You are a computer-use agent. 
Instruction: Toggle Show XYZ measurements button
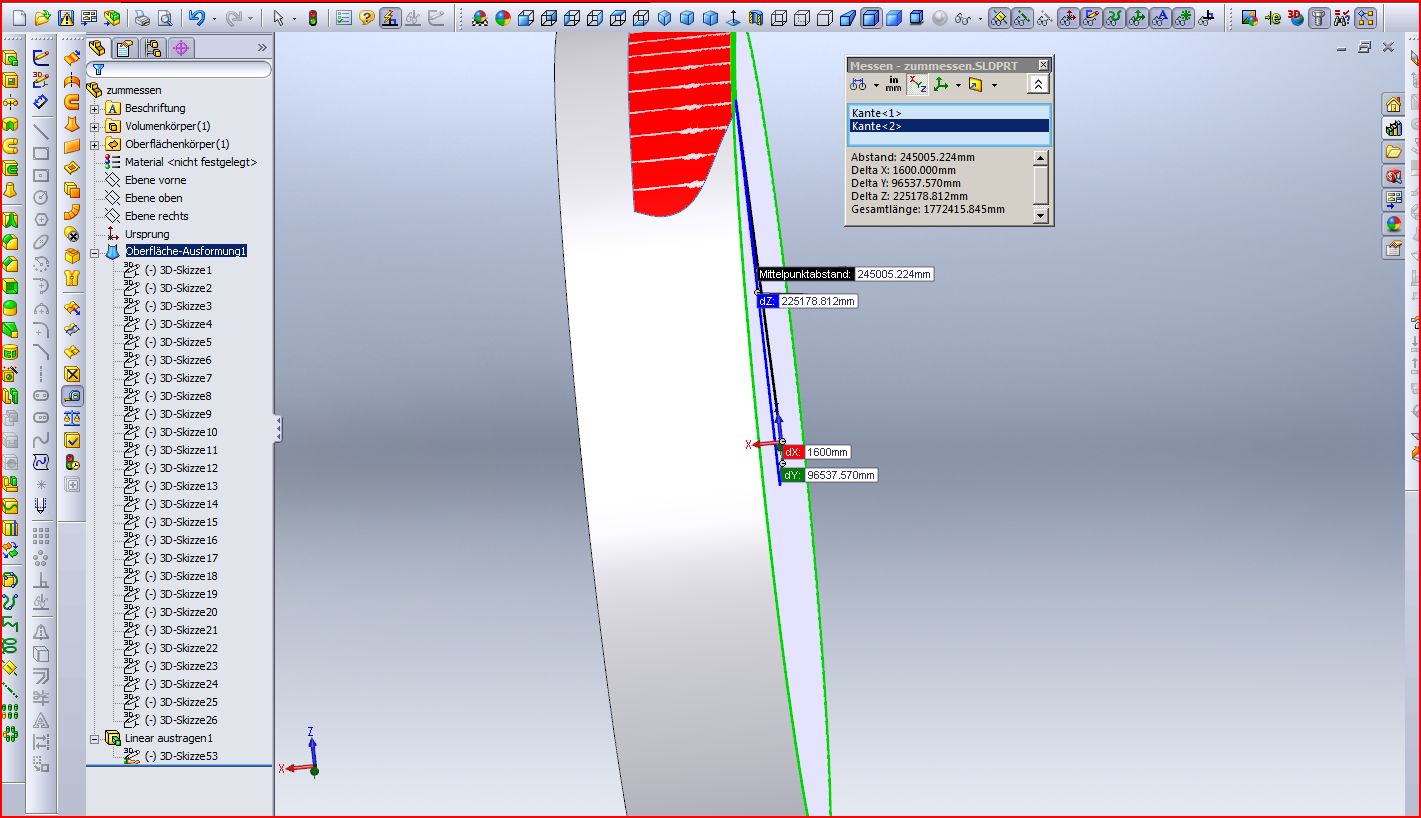click(x=917, y=85)
